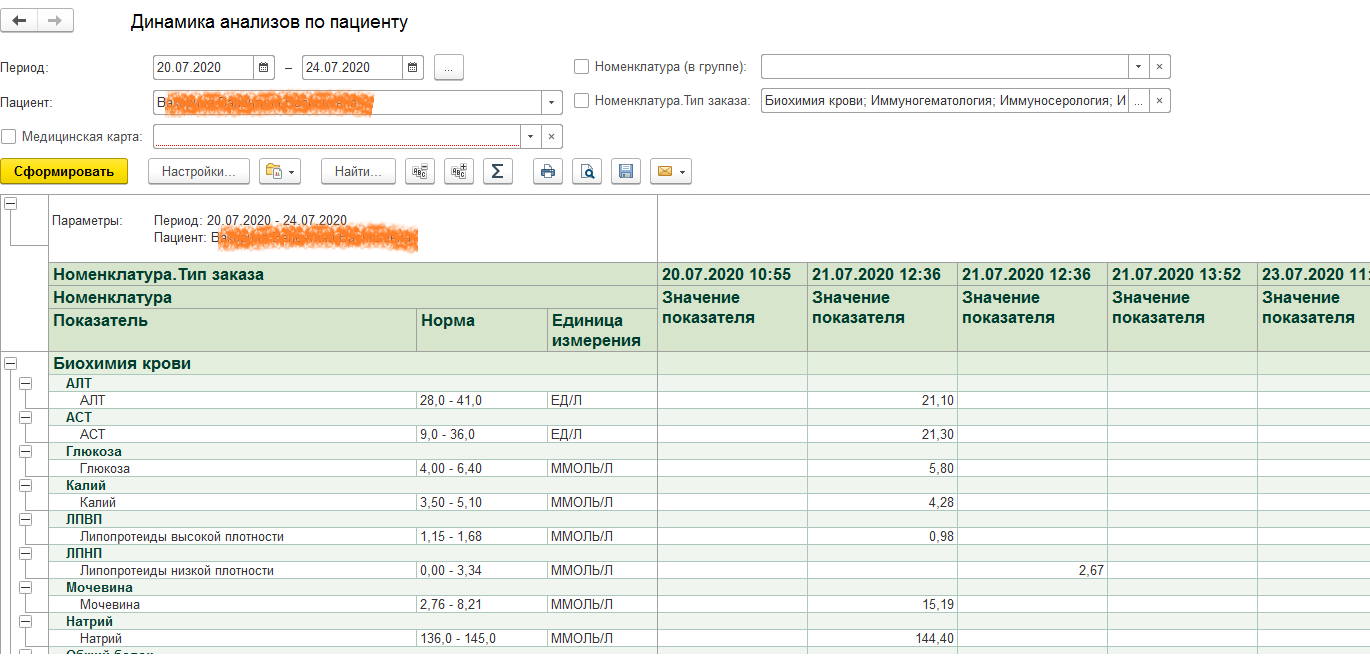Image resolution: width=1370 pixels, height=659 pixels.
Task: Open the Пациент dropdown list
Action: 552,102
